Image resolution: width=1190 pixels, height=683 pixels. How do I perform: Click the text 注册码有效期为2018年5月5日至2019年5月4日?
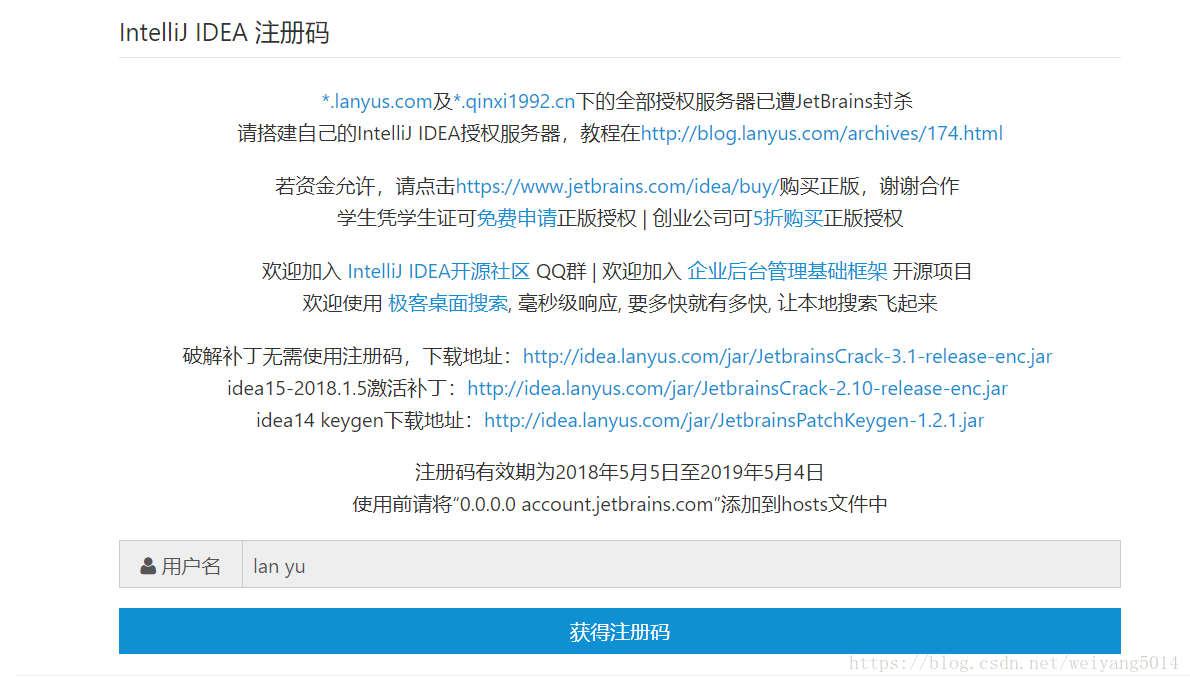(619, 472)
